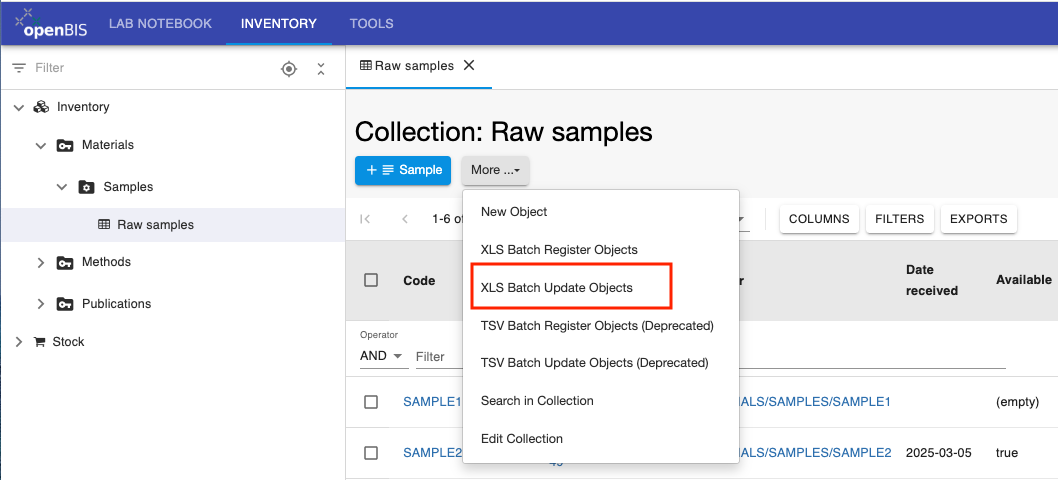
Task: Click the EXPORTS button
Action: 978,219
